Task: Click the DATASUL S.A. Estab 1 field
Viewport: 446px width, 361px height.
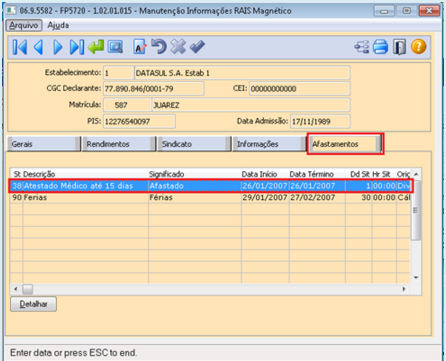Action: [x=242, y=73]
